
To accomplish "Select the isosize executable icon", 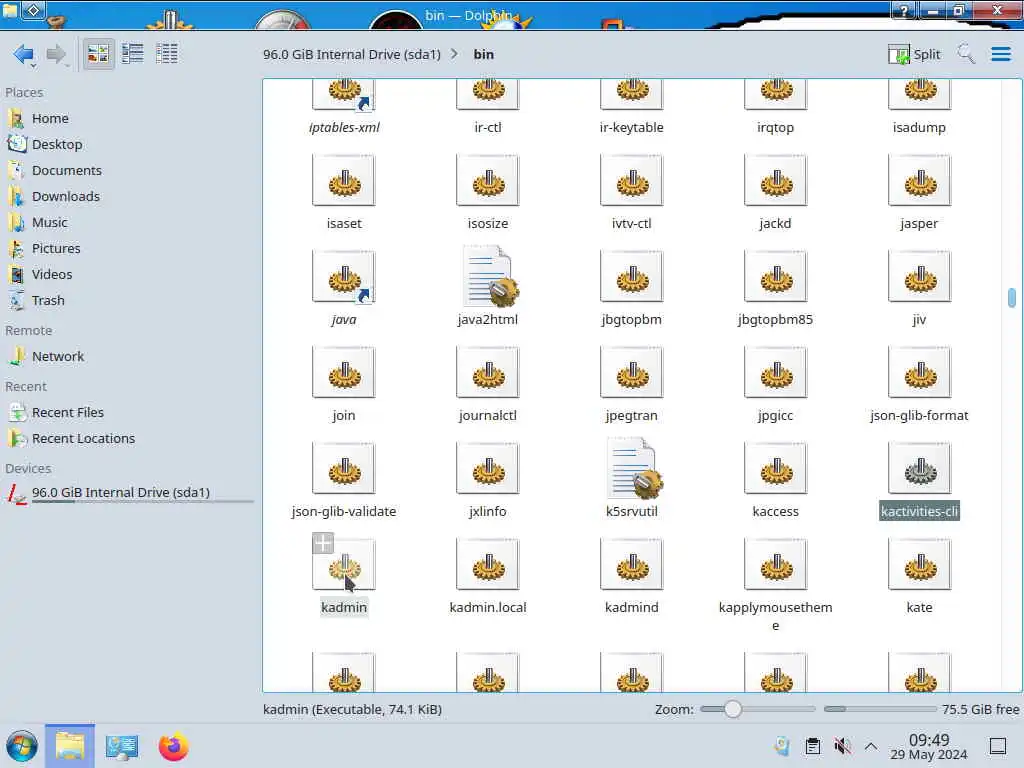I will tap(488, 181).
